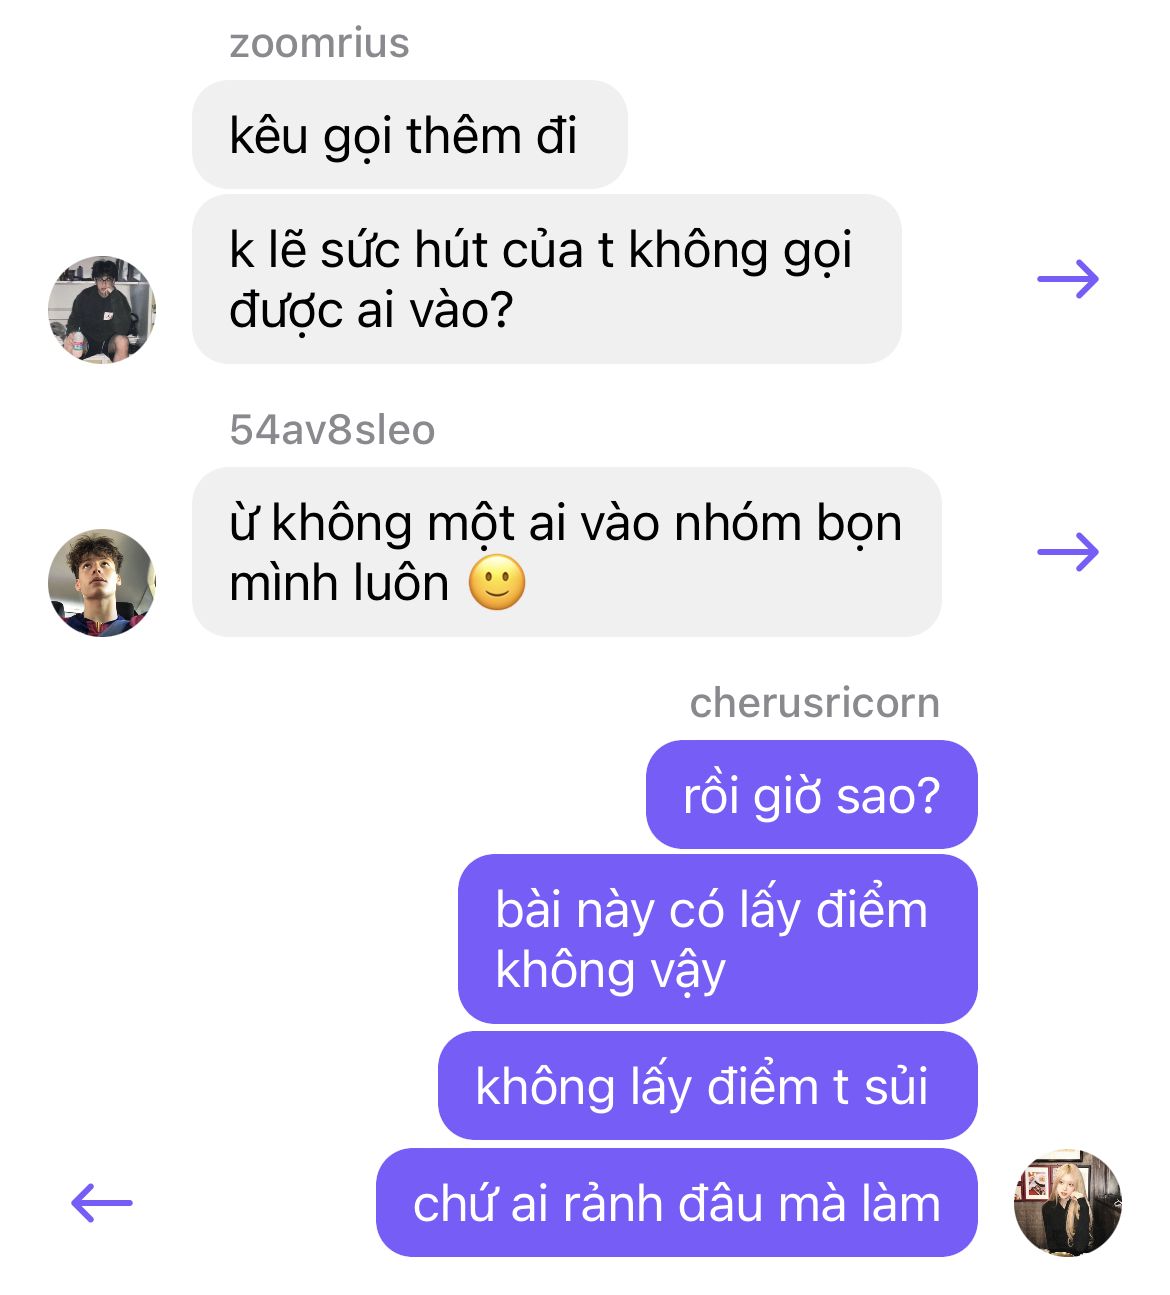The width and height of the screenshot is (1170, 1295).
Task: Open zoomrius's profile avatar
Action: [x=102, y=309]
